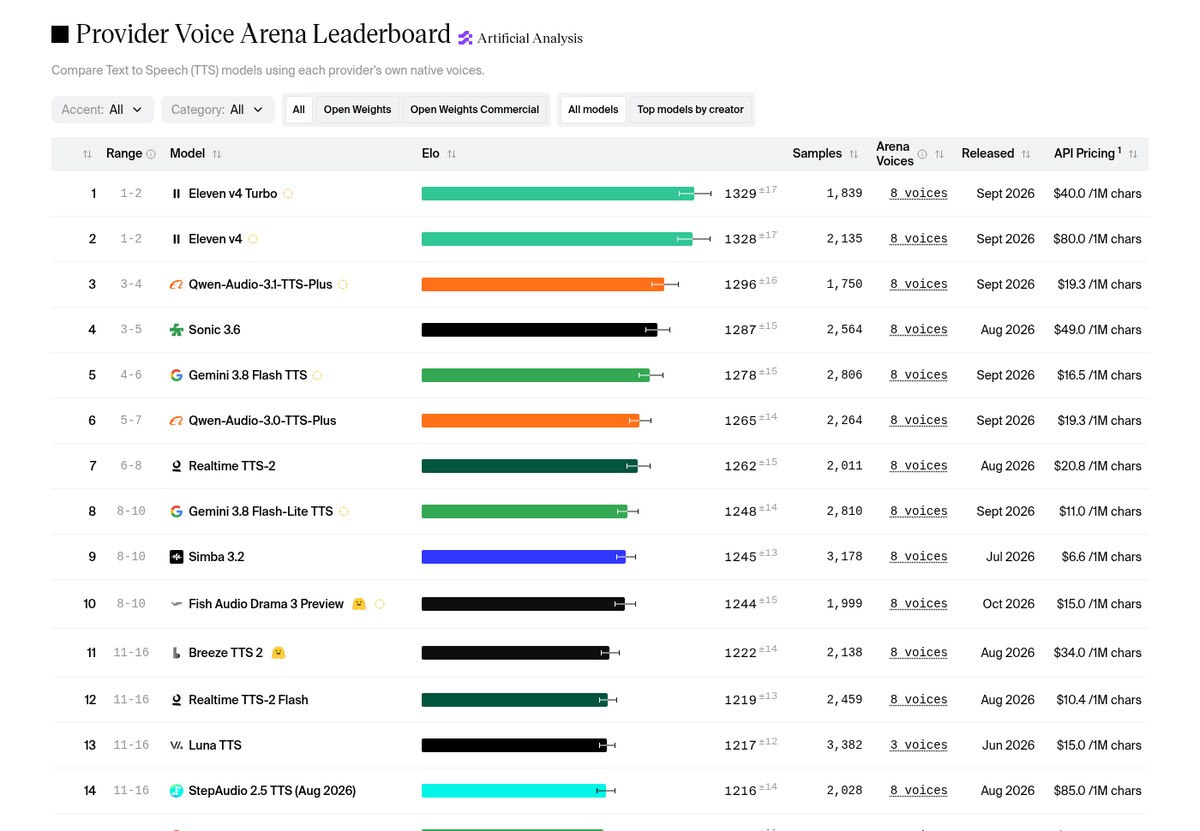Open the 3 voices link for Luna TTS
The width and height of the screenshot is (1200, 831).
(x=919, y=746)
